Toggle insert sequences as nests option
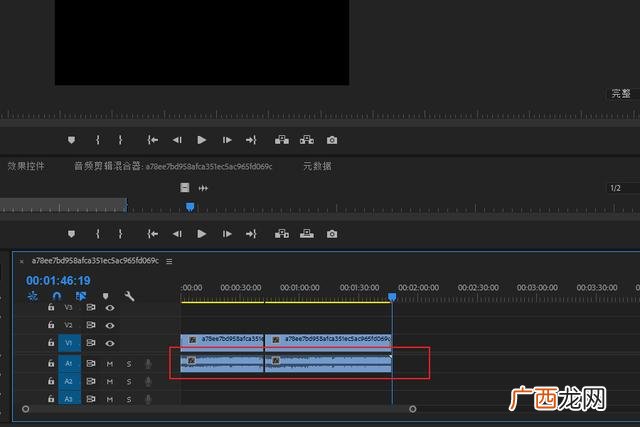This screenshot has width=640, height=427. 32,296
